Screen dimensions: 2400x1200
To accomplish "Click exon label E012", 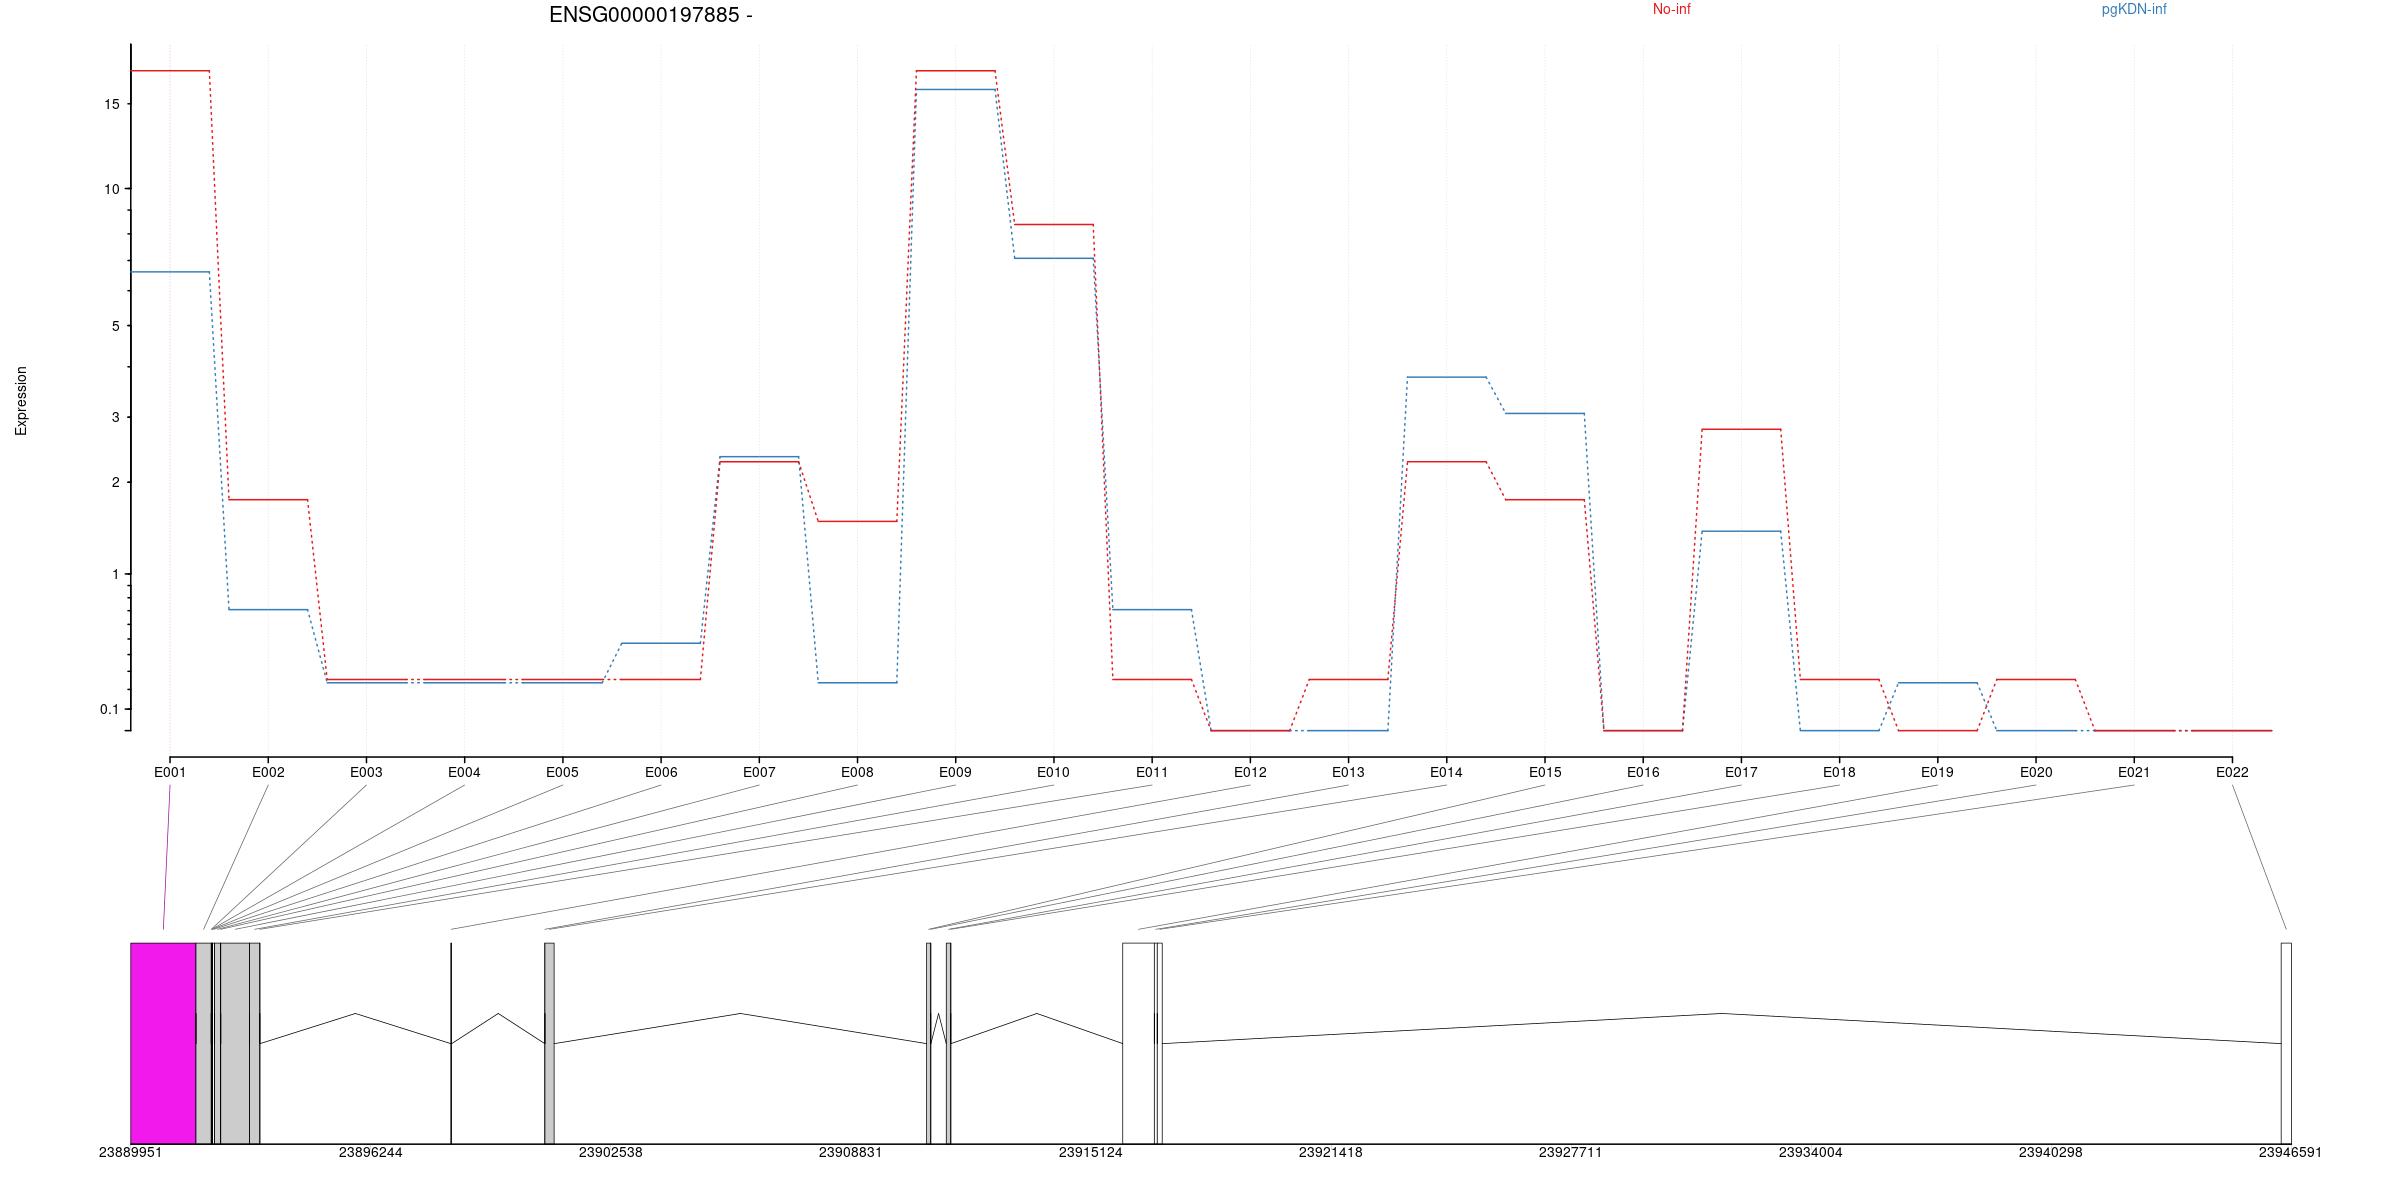I will (1250, 772).
